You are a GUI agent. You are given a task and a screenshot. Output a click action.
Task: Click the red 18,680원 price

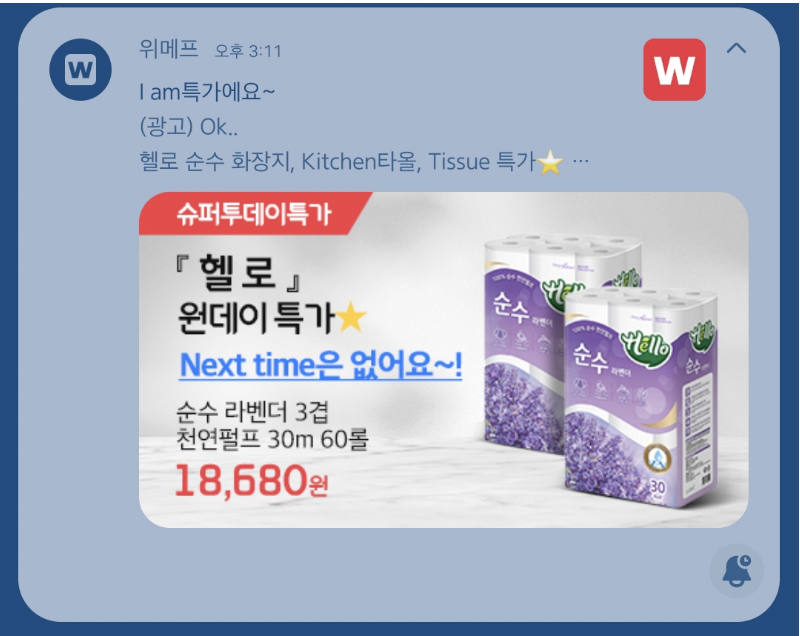point(251,480)
